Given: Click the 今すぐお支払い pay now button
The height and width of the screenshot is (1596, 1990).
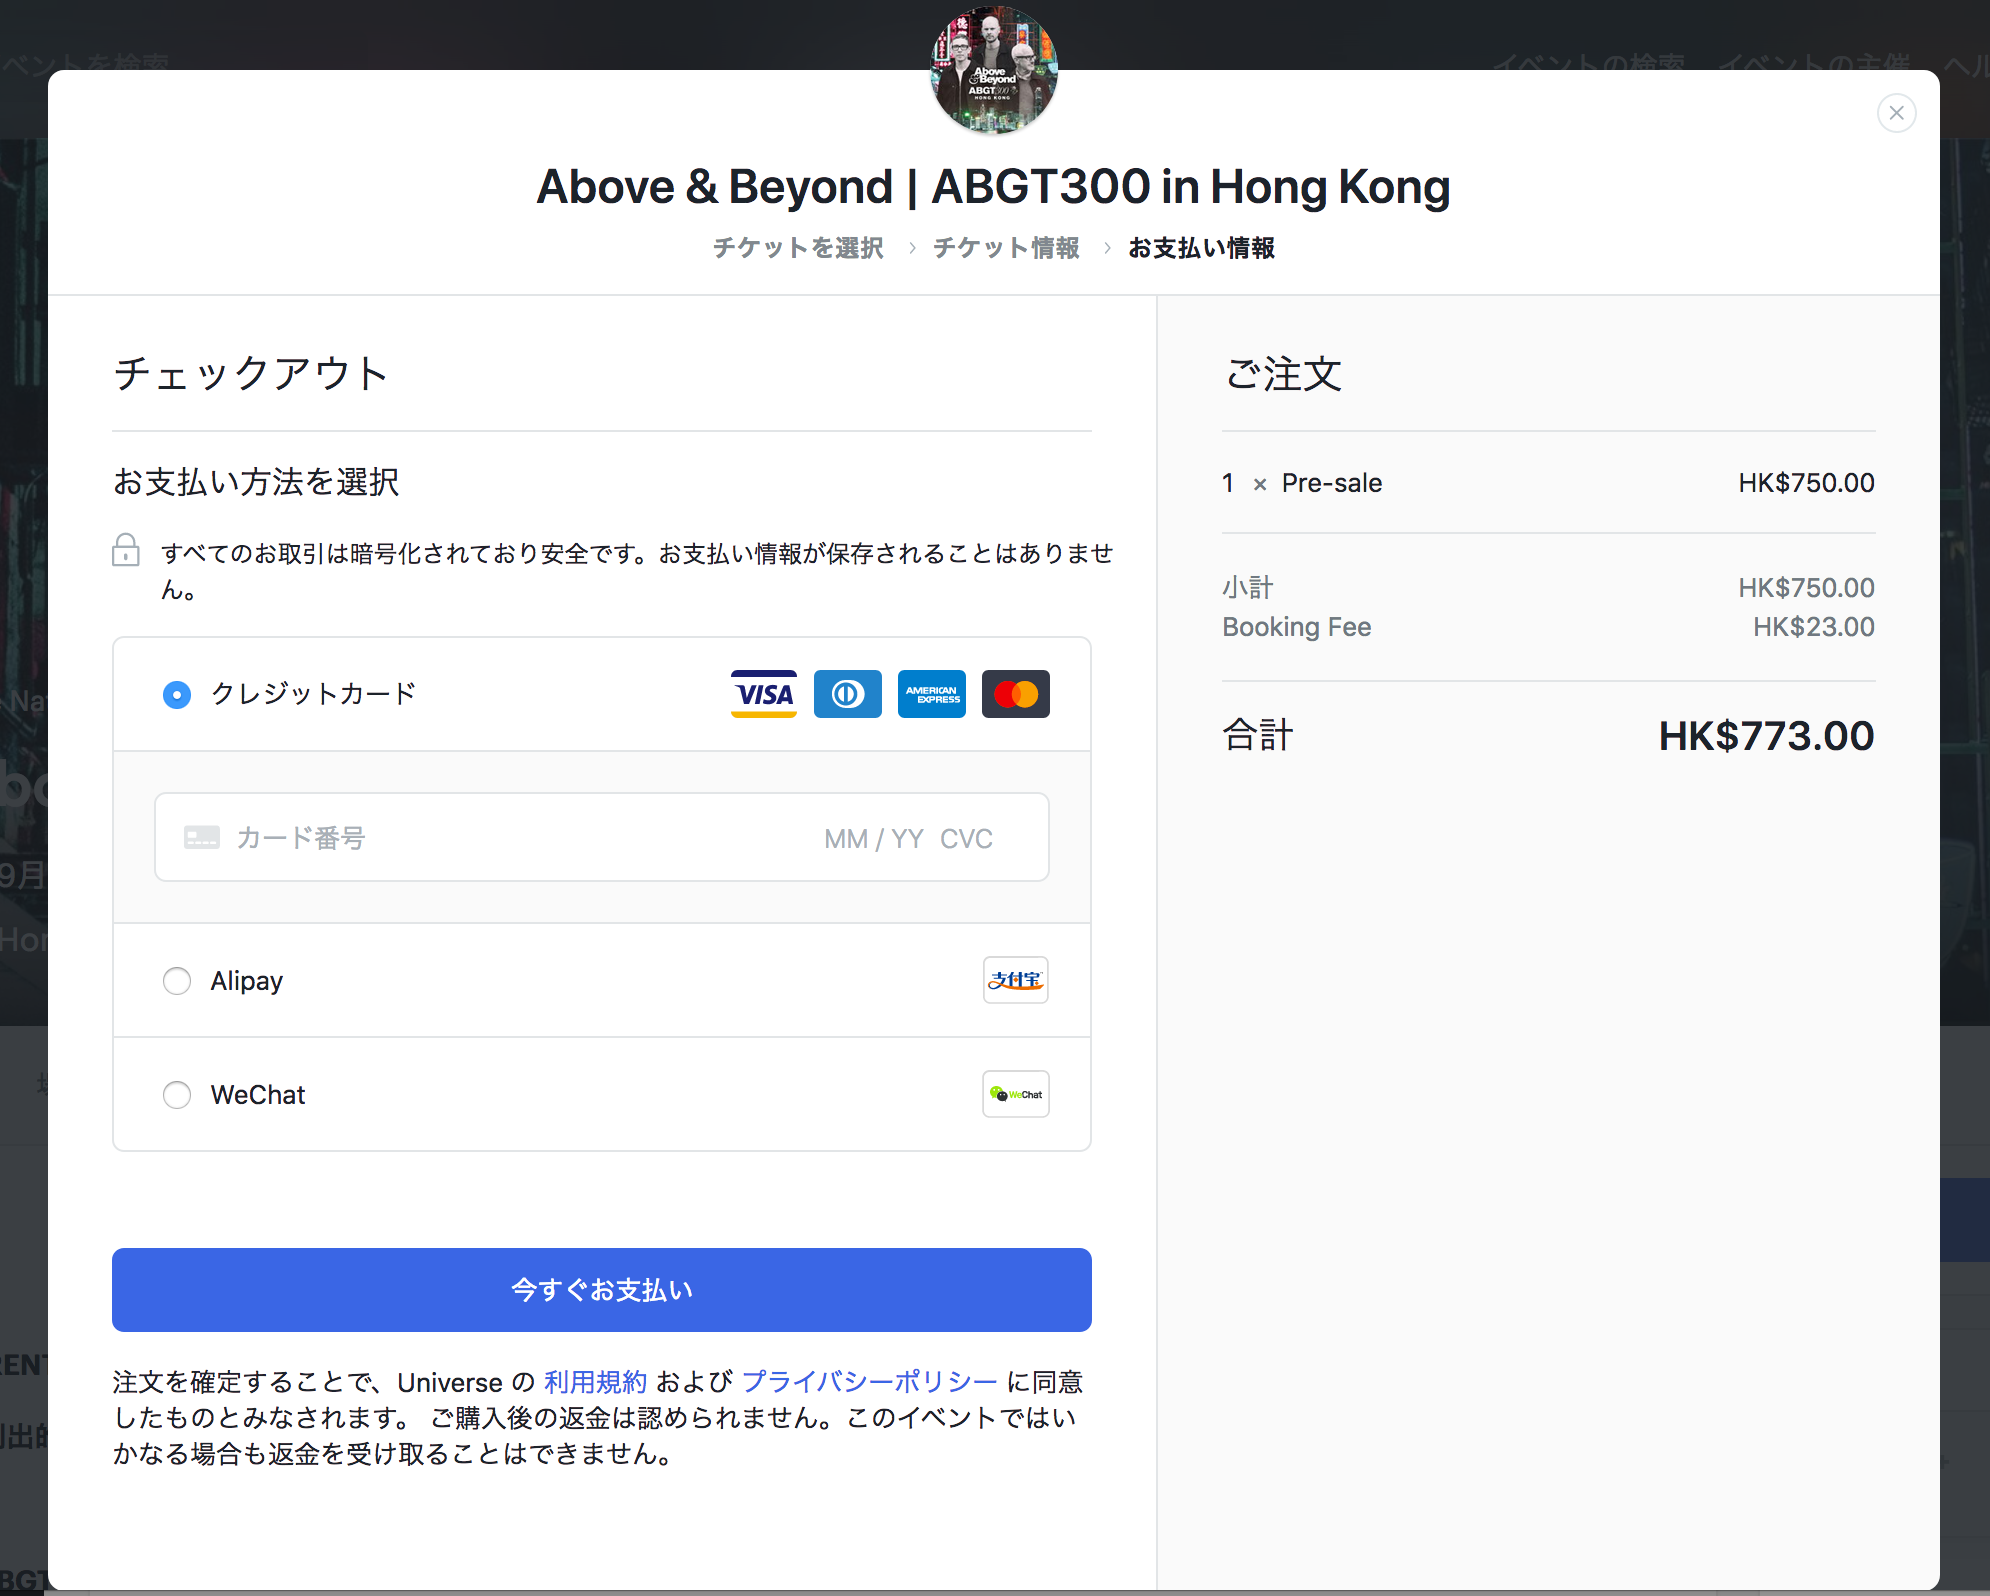Looking at the screenshot, I should point(602,1290).
